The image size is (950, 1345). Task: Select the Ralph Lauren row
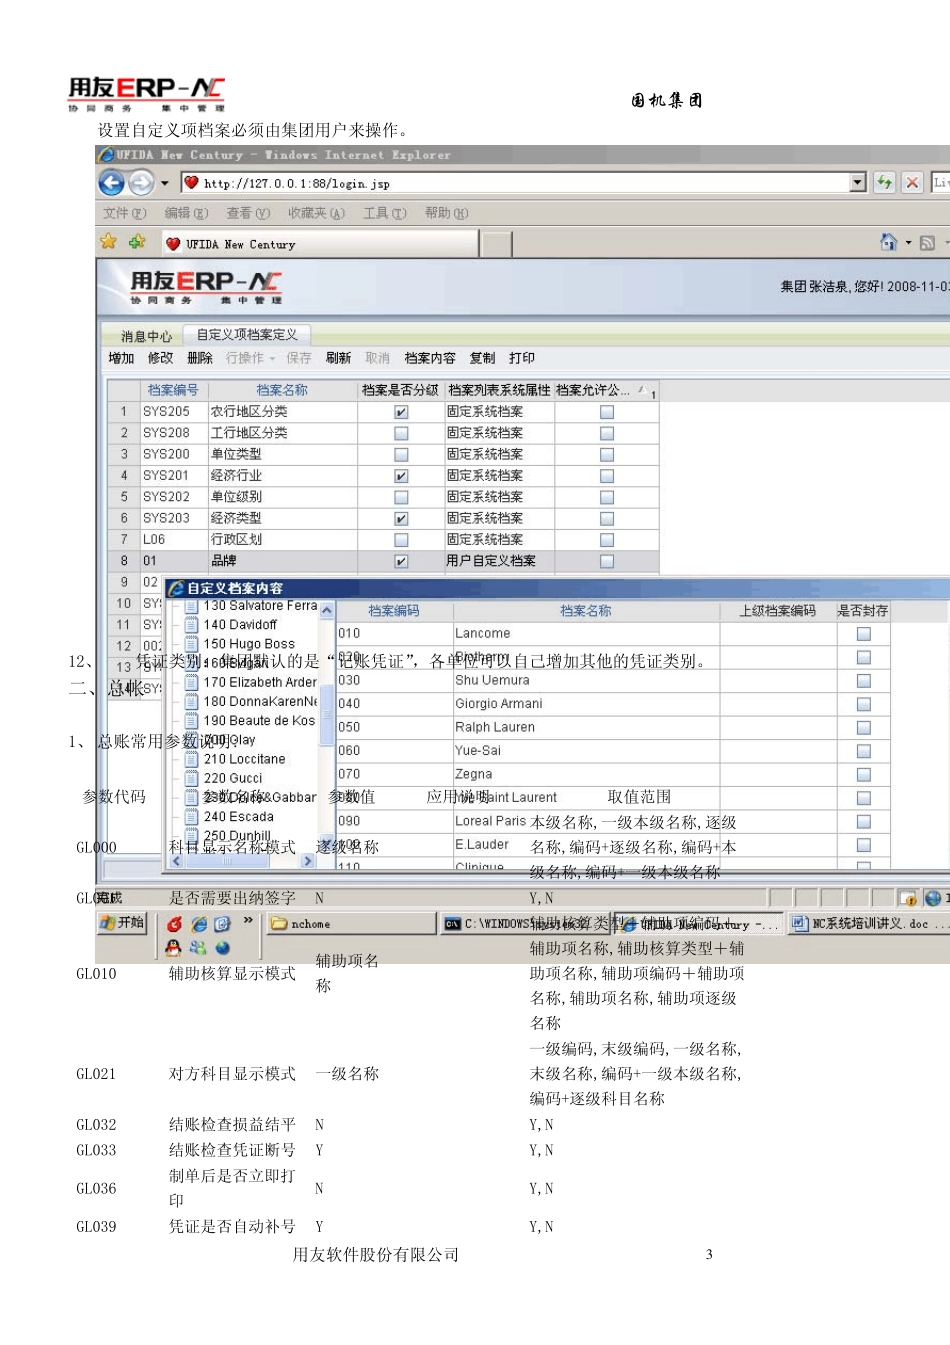coord(612,727)
